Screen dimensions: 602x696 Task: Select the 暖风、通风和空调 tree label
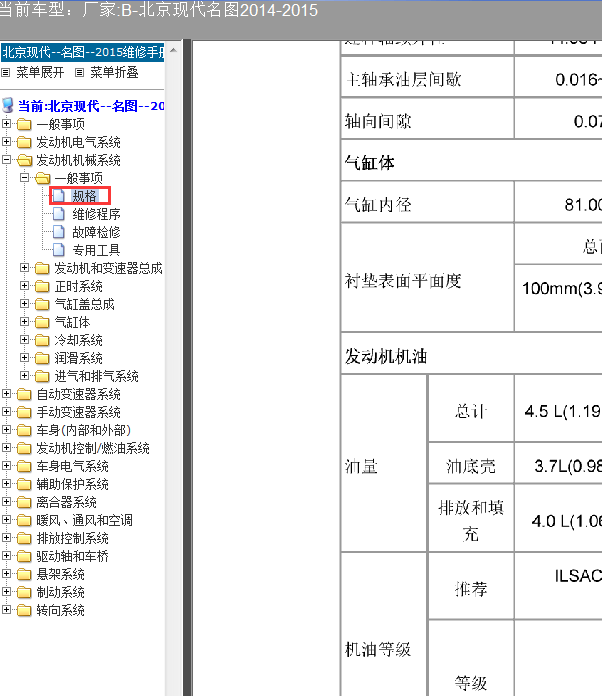coord(84,520)
